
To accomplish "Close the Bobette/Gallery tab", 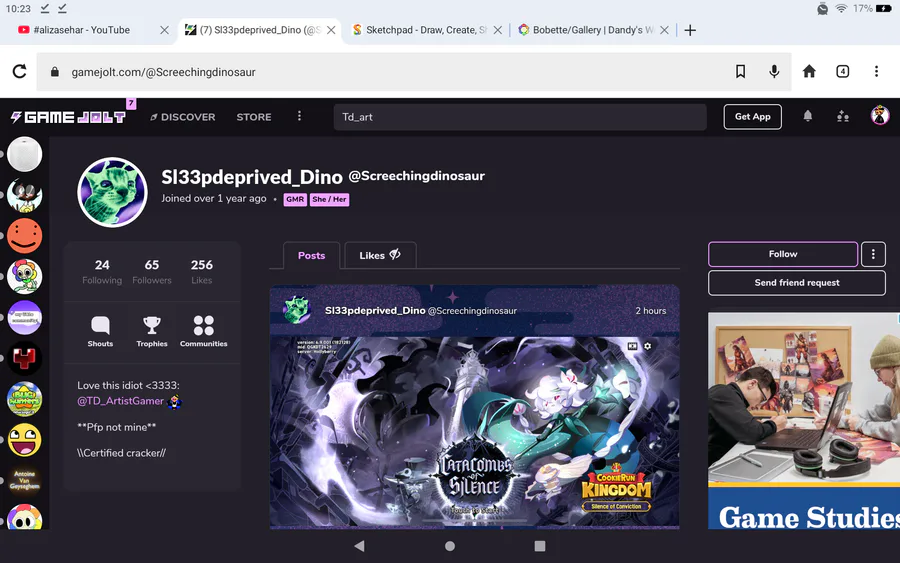I will [664, 30].
